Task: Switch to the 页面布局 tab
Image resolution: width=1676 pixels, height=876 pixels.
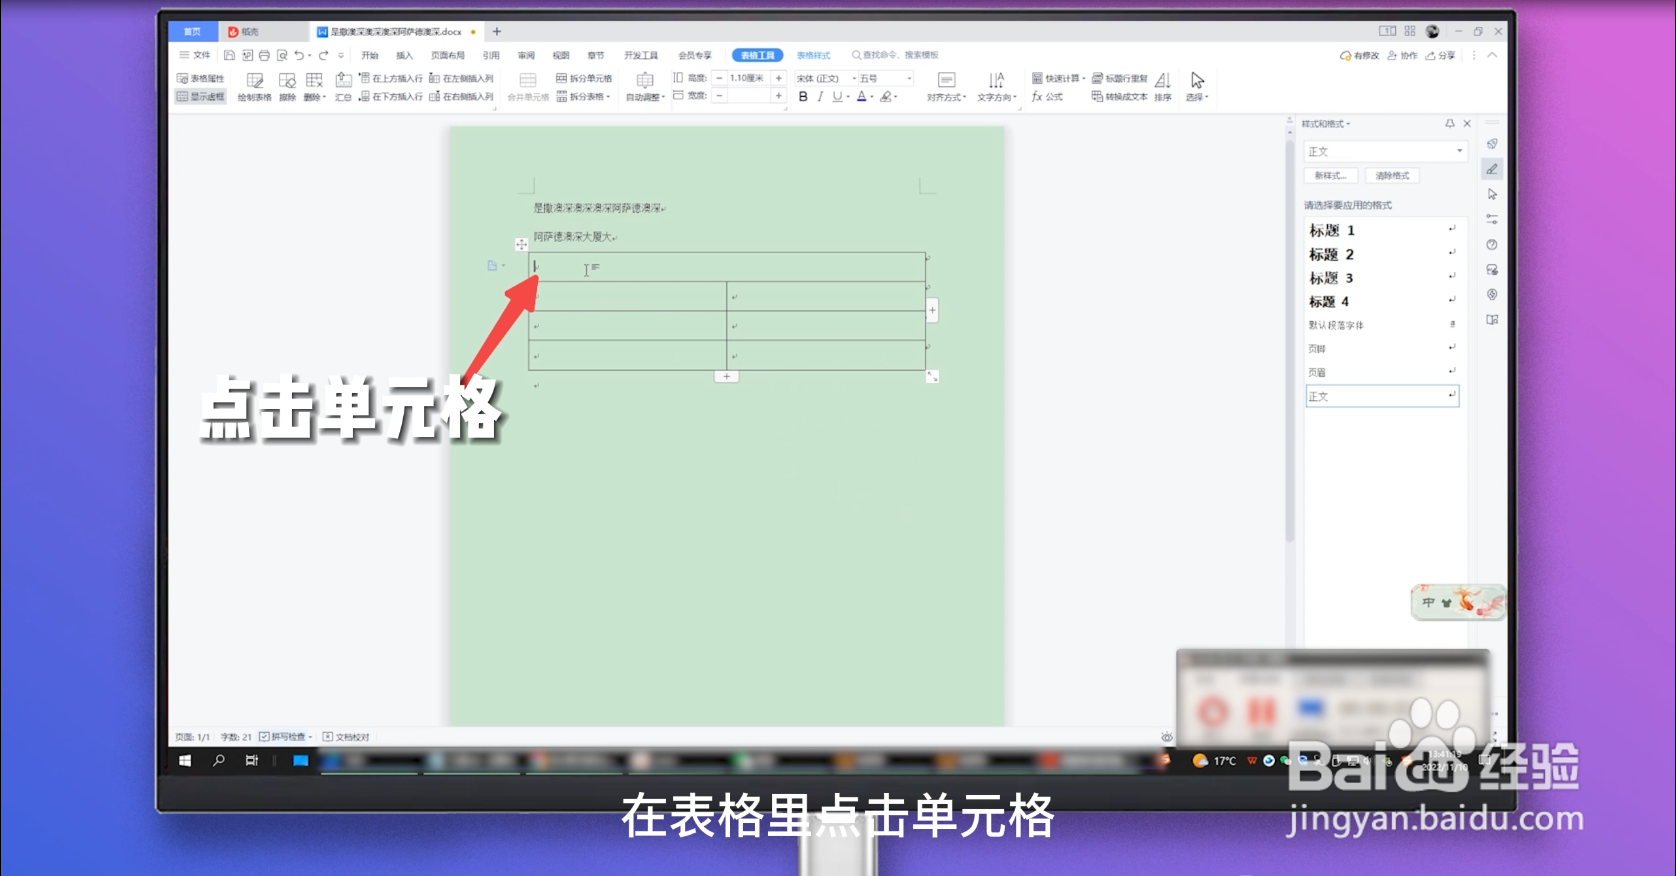Action: coord(448,55)
